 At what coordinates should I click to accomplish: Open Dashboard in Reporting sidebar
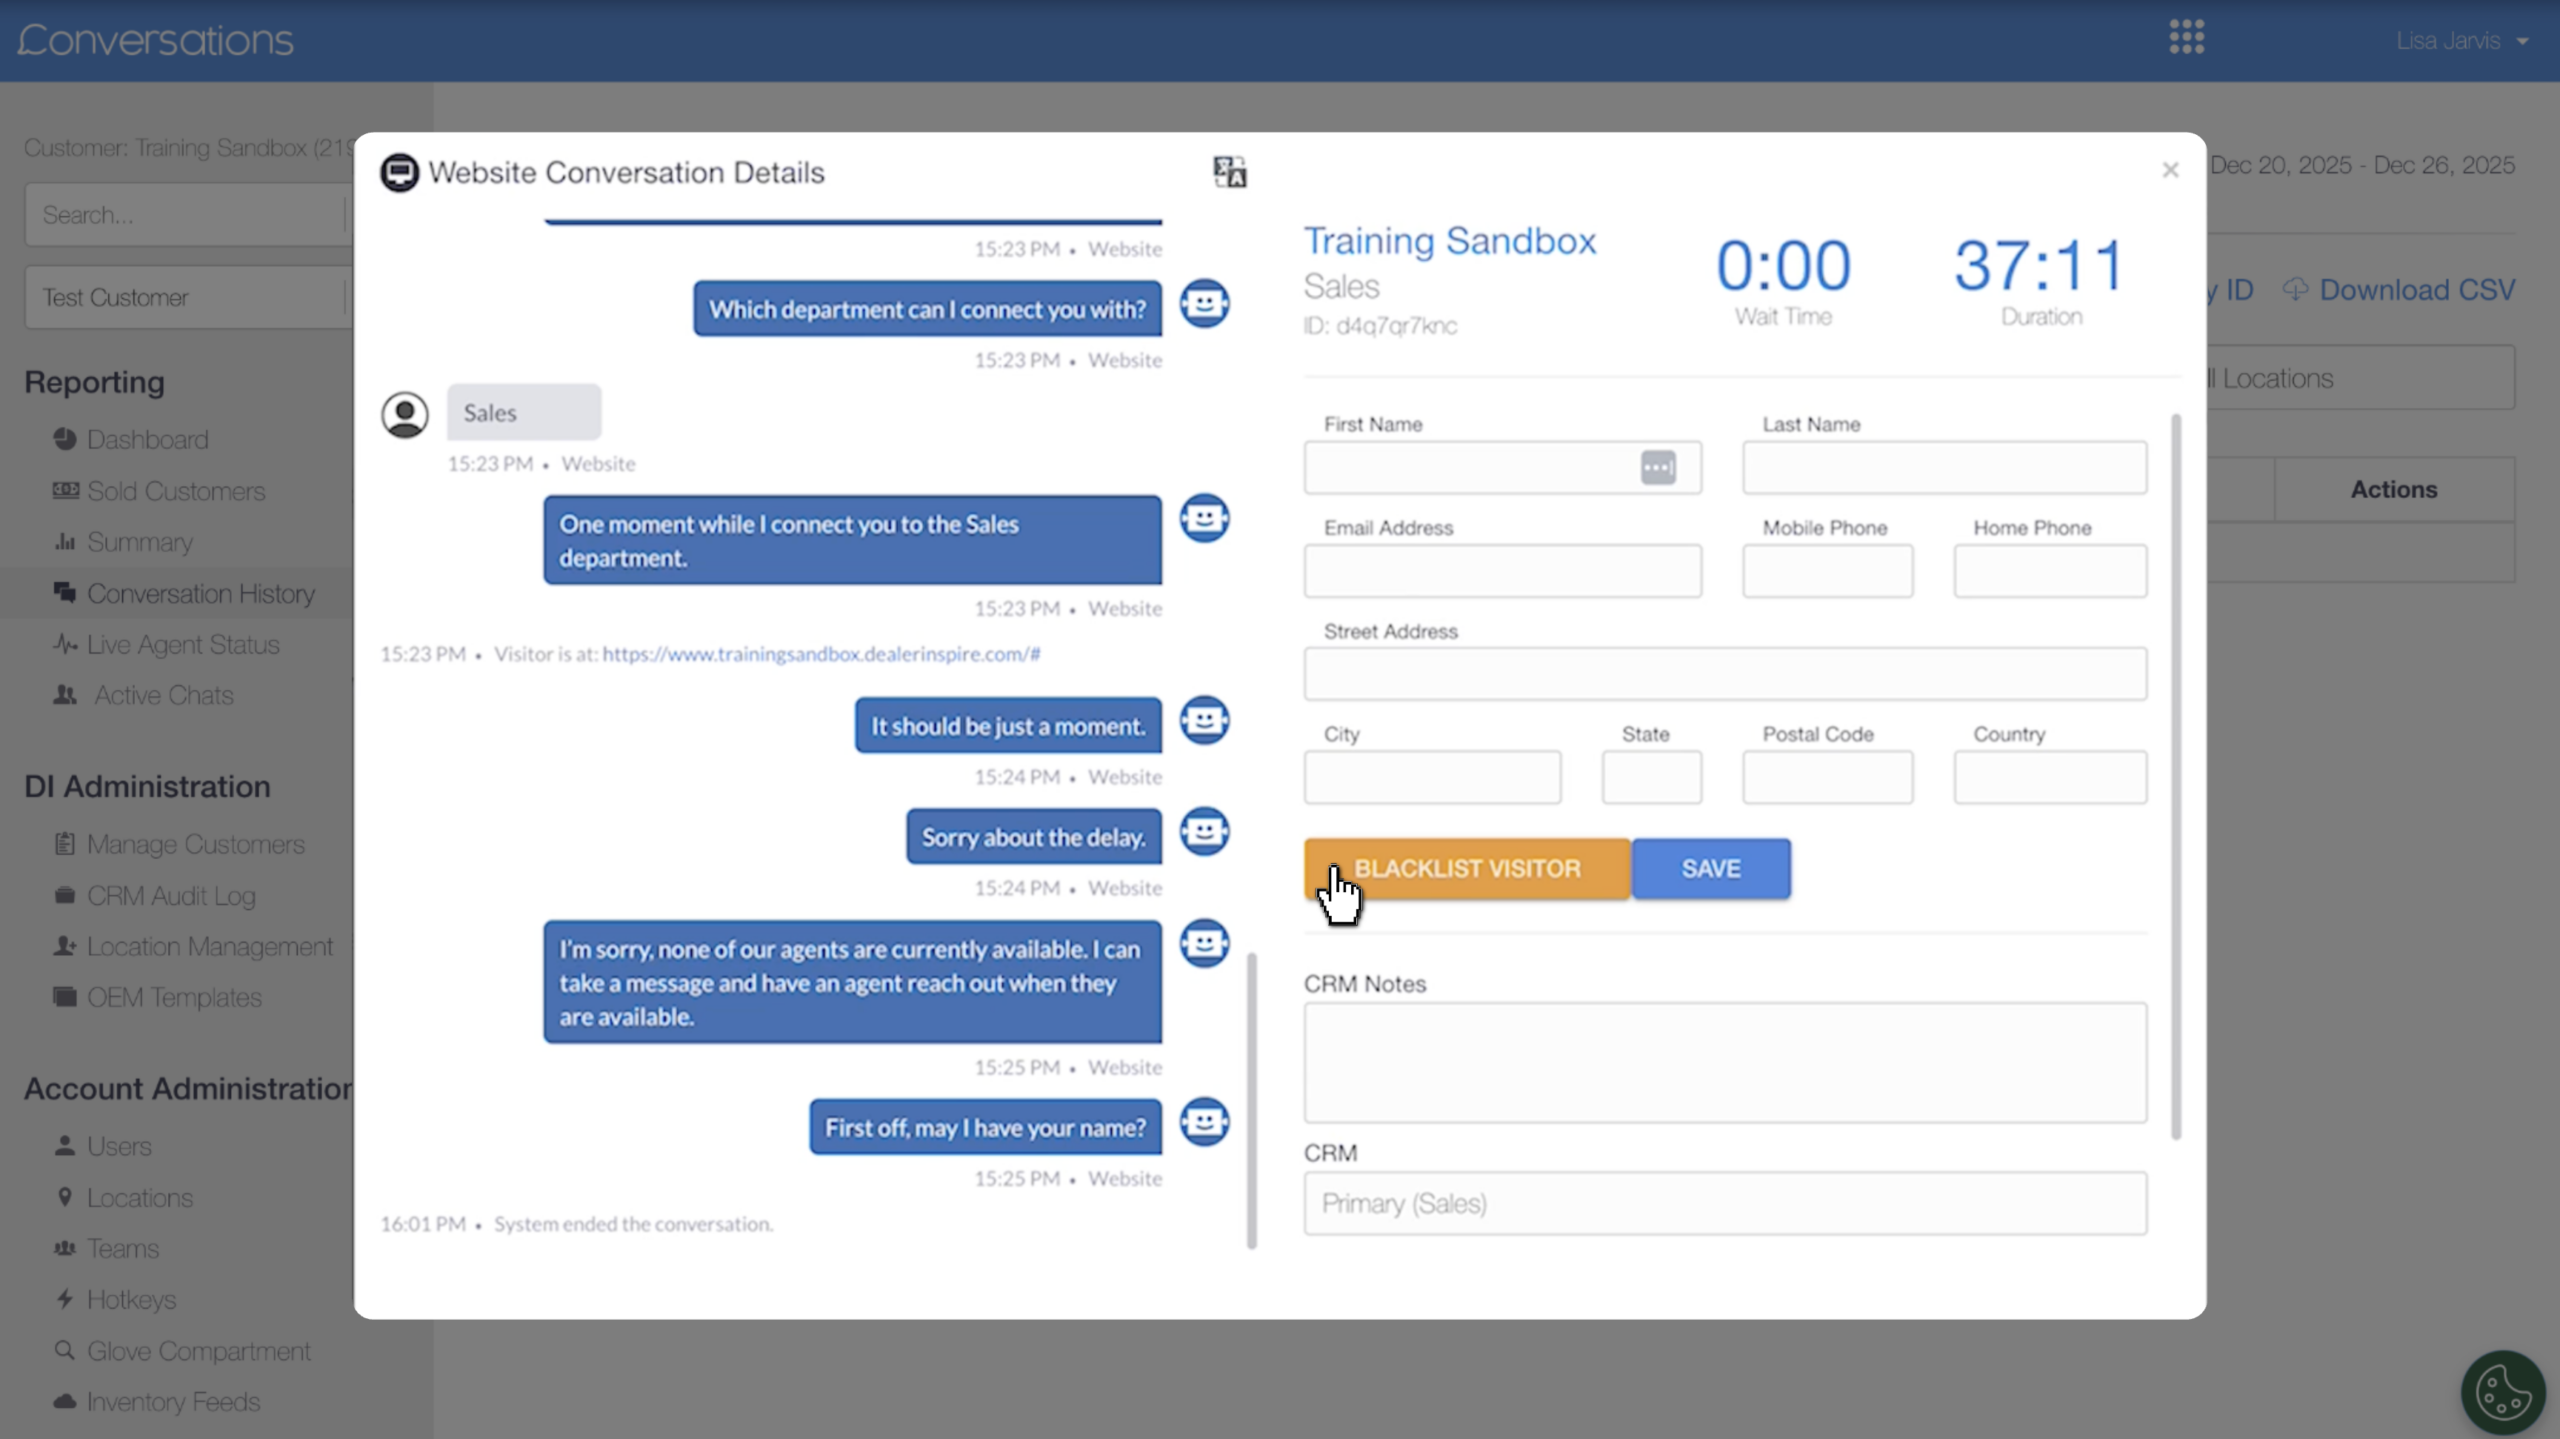pos(147,440)
